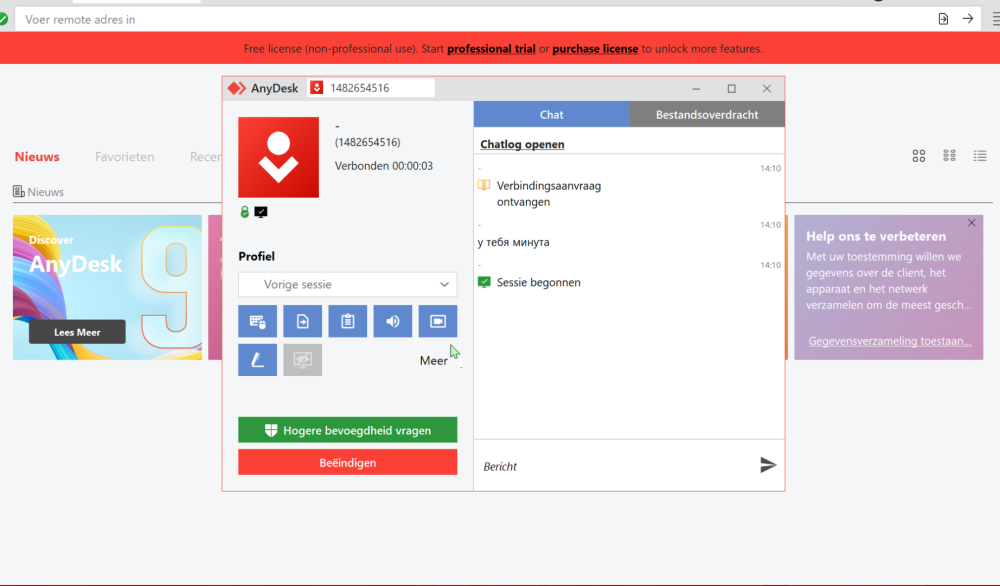Switch to the Chat tab
The height and width of the screenshot is (586, 1000).
(x=552, y=114)
